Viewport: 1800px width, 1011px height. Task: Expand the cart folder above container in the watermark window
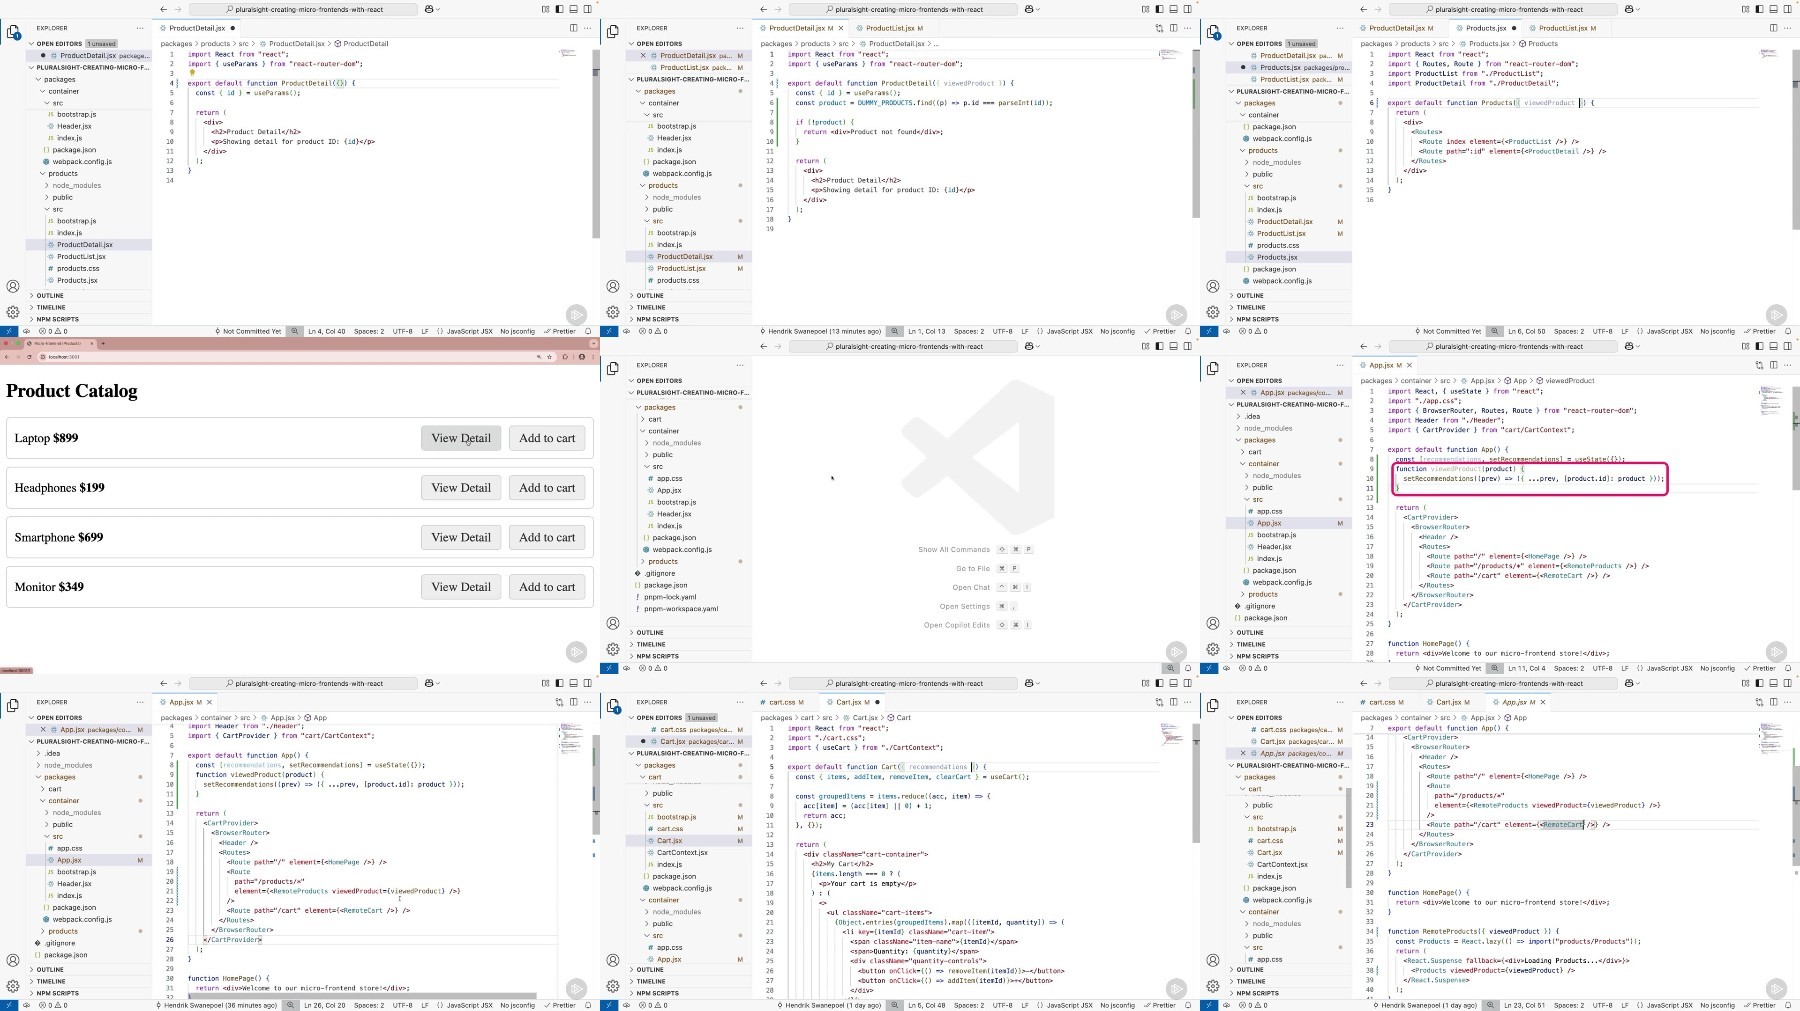coord(654,419)
